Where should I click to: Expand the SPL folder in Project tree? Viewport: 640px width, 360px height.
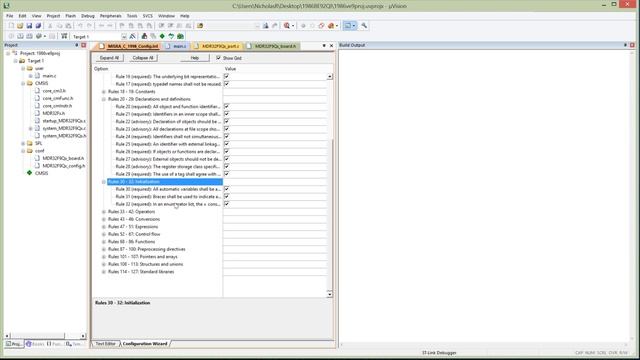point(23,143)
